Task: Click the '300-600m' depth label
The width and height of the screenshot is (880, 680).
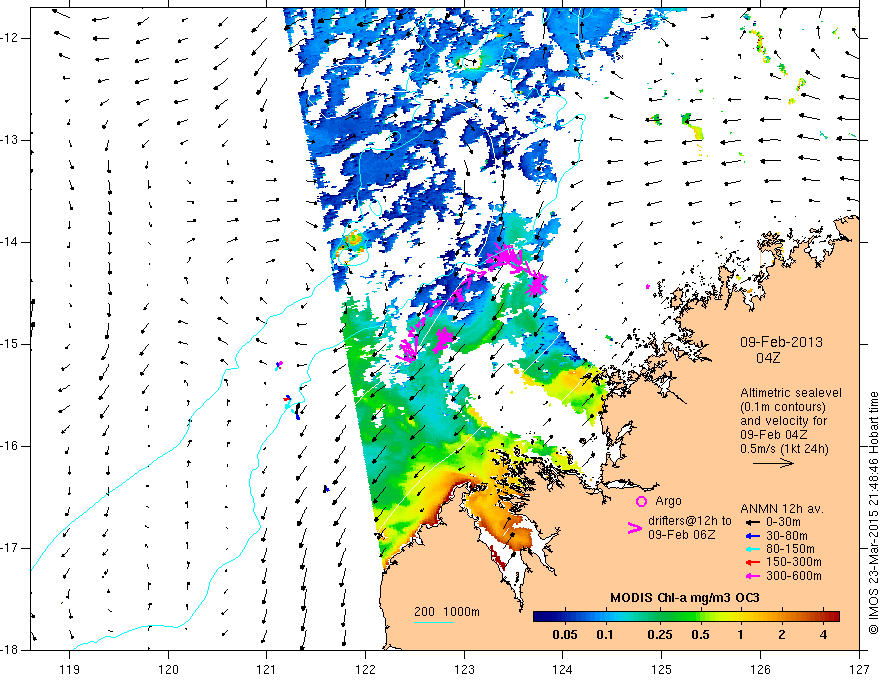Action: 794,576
